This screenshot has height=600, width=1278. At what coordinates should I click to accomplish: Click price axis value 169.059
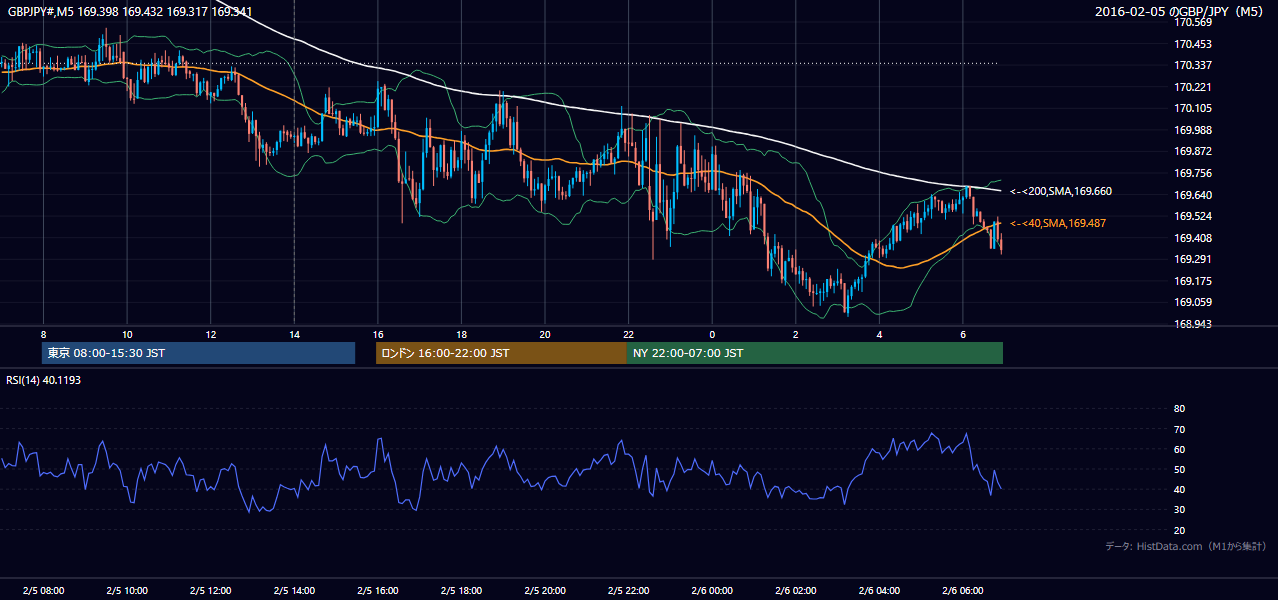1193,302
